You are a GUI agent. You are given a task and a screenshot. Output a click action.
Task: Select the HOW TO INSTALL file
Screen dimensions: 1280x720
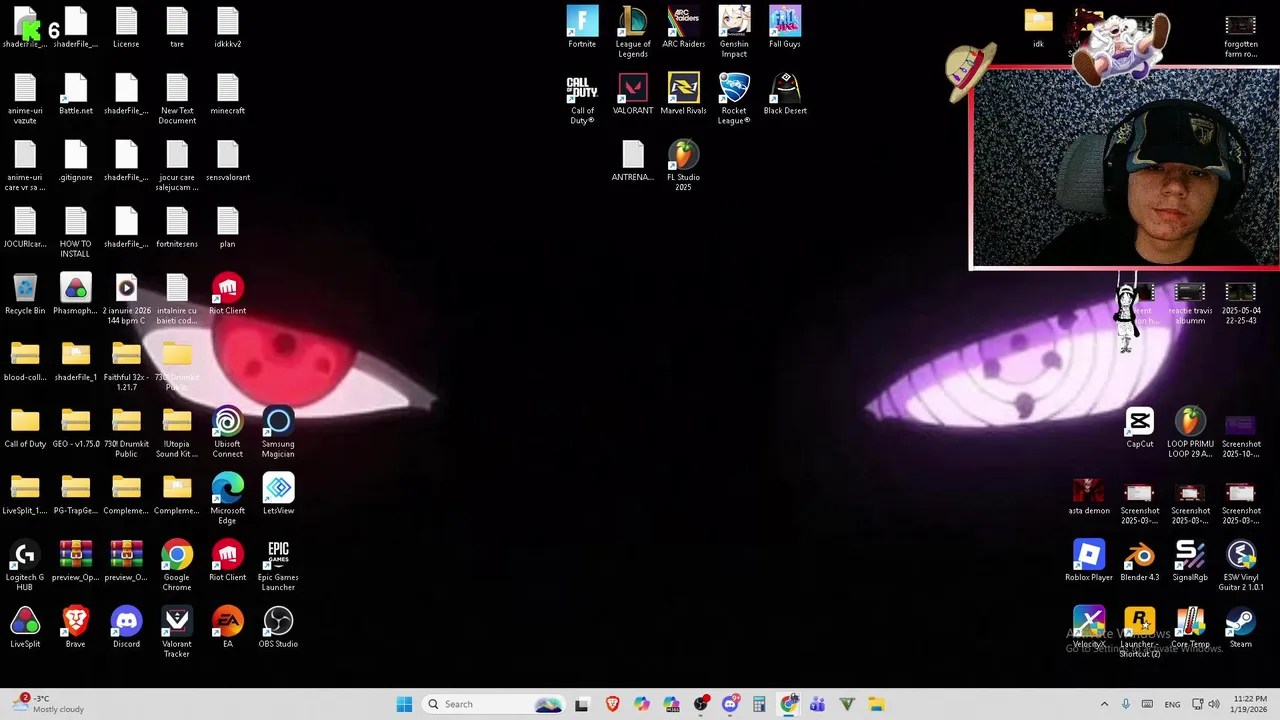(x=76, y=232)
